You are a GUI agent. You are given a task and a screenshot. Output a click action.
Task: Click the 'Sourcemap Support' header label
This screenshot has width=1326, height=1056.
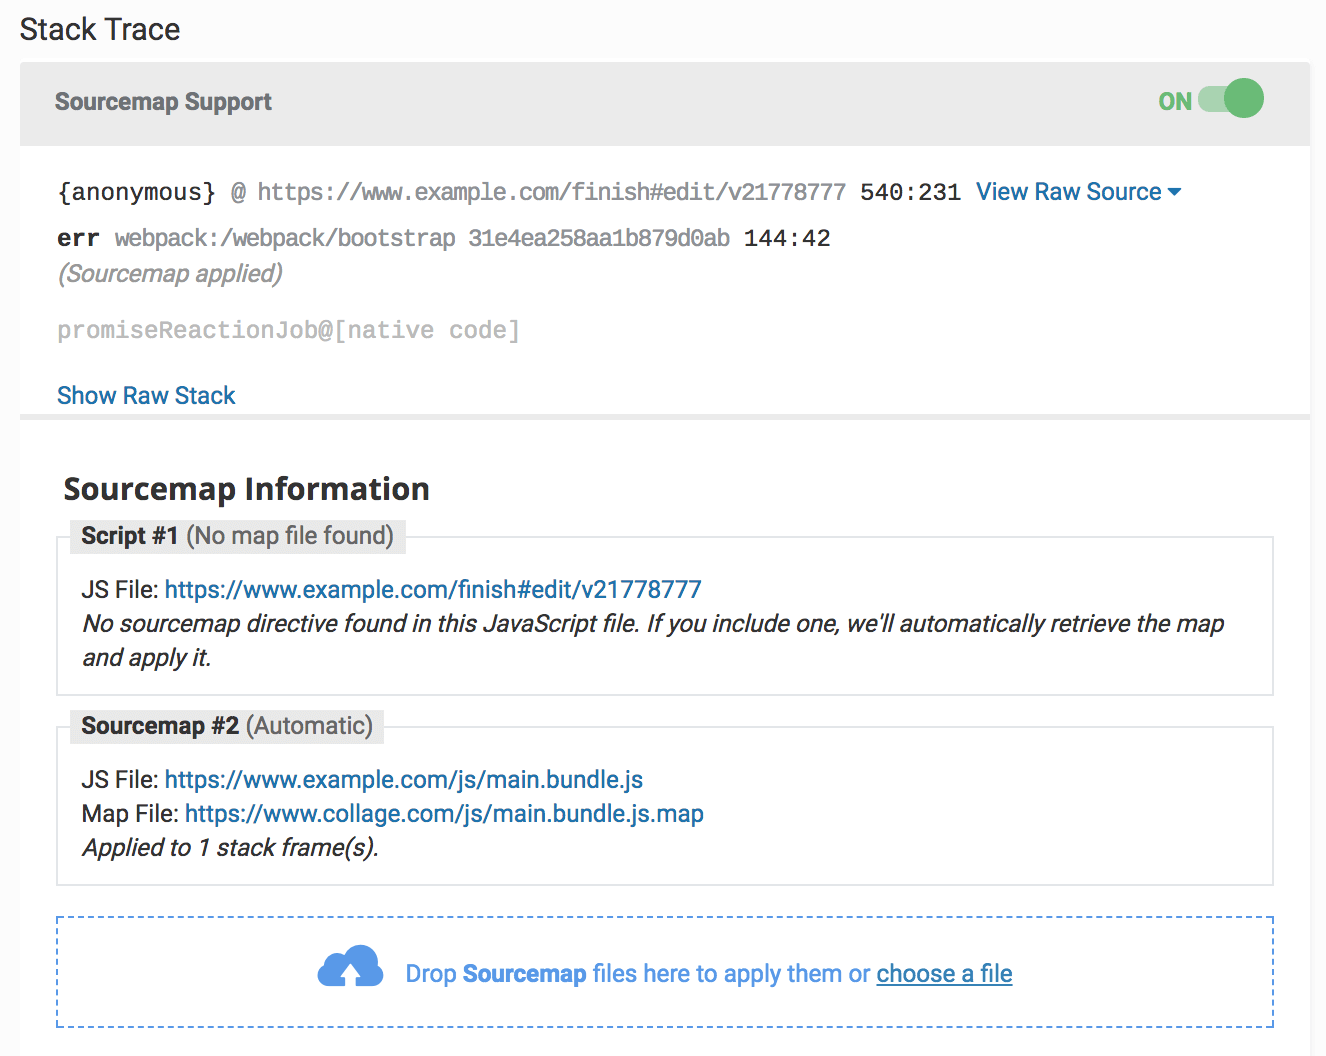click(x=163, y=102)
